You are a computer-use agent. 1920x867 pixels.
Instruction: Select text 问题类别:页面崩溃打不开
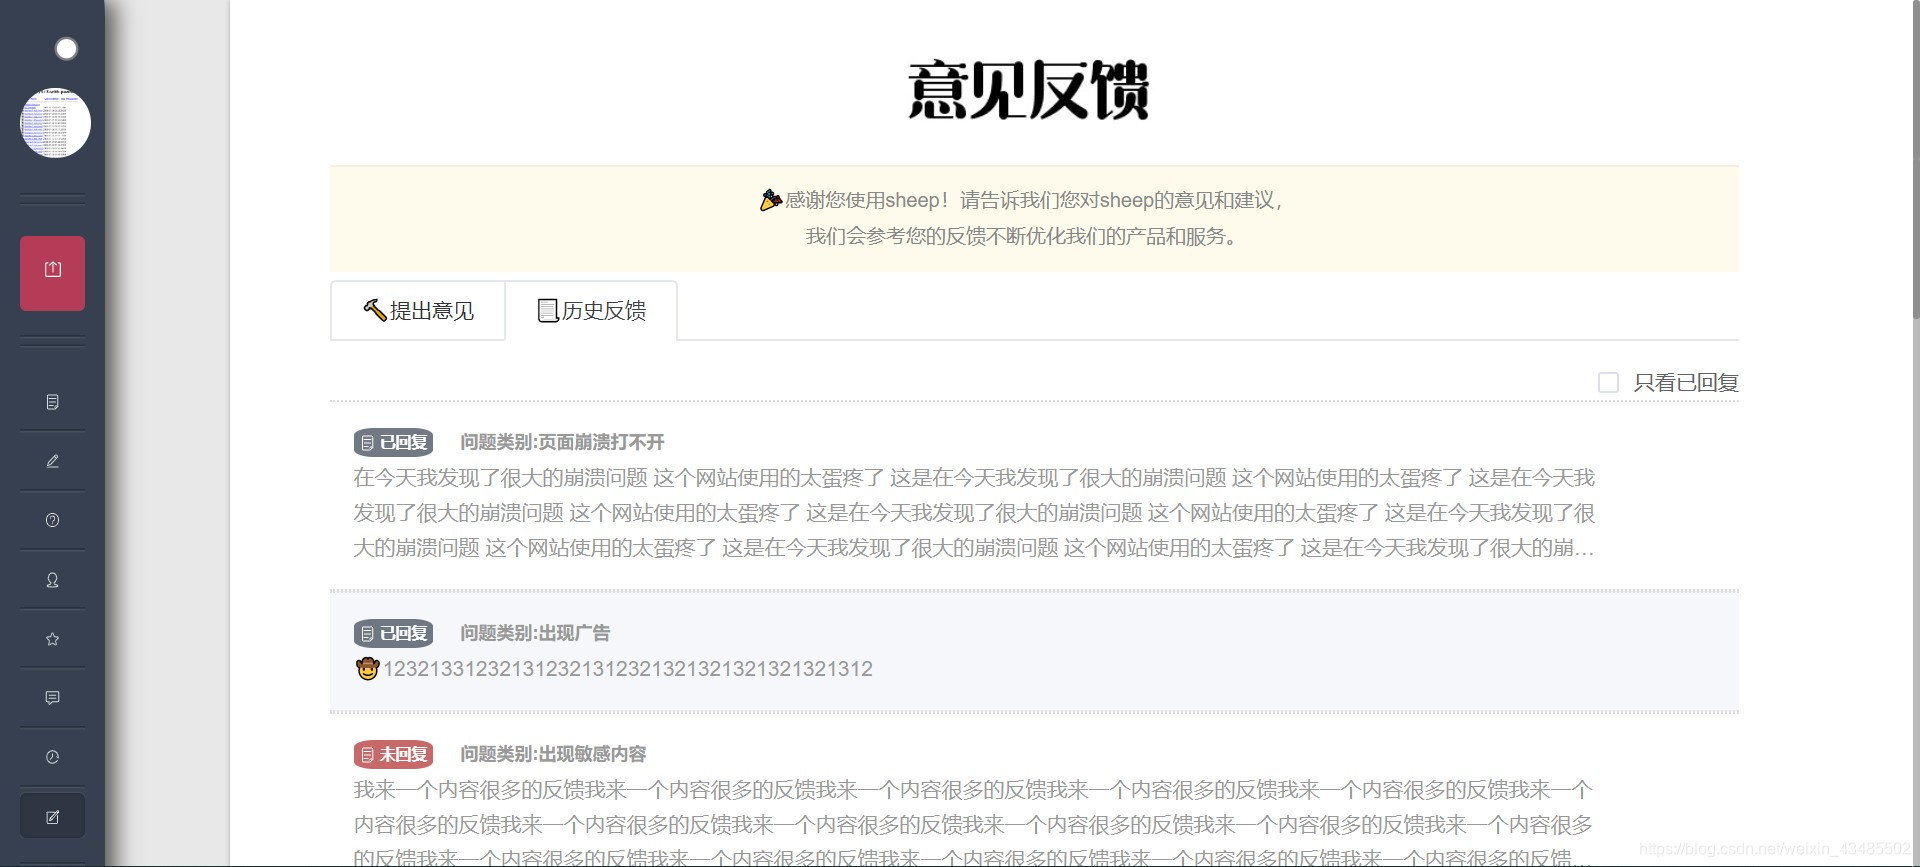tap(562, 442)
